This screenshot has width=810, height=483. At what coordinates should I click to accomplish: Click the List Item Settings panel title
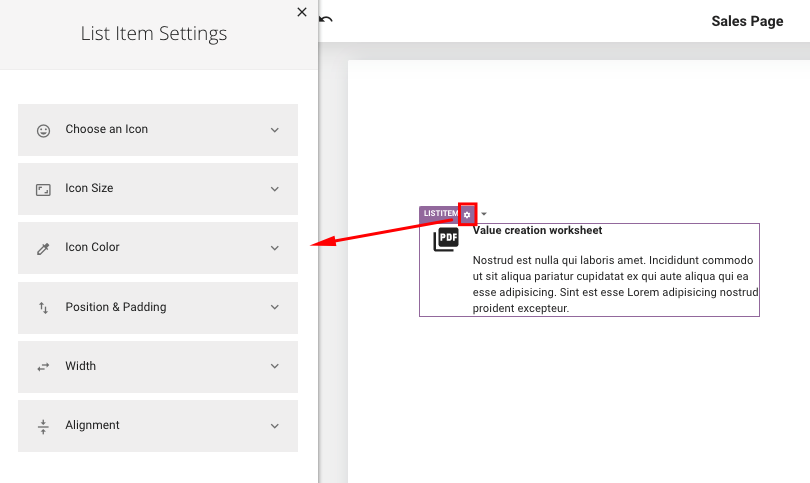pyautogui.click(x=153, y=34)
